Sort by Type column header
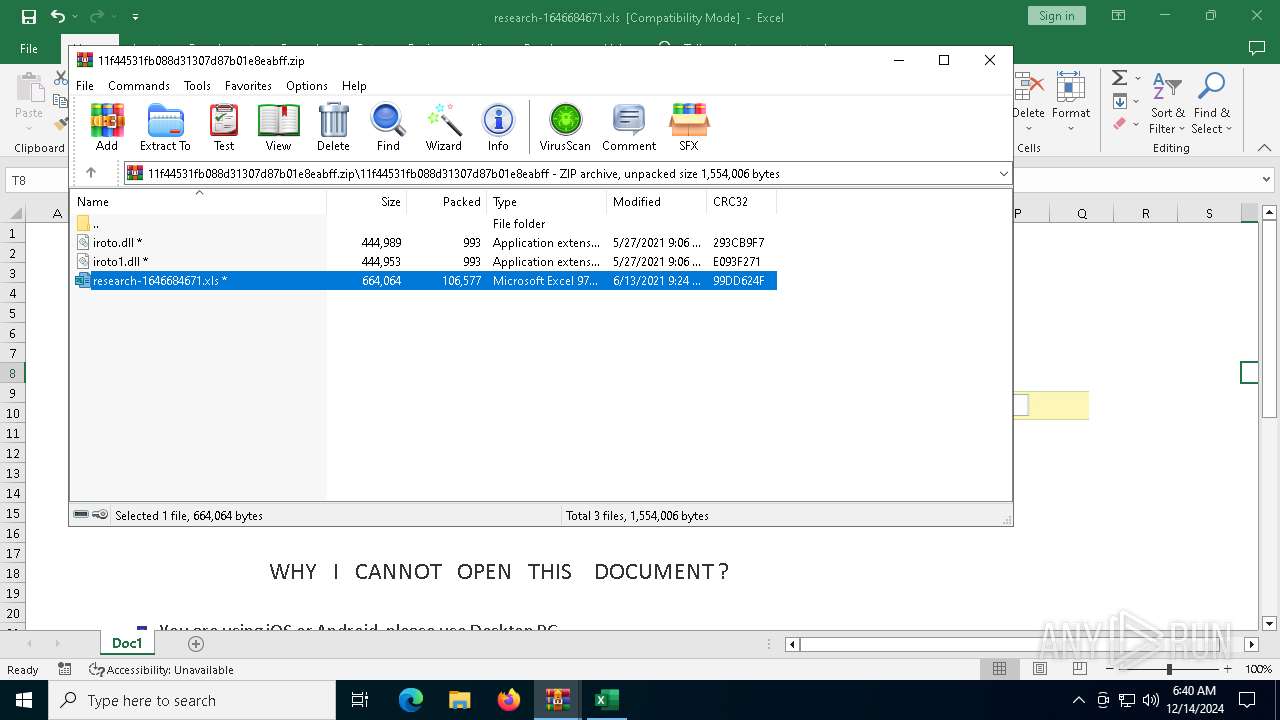Viewport: 1280px width, 720px height. tap(546, 201)
